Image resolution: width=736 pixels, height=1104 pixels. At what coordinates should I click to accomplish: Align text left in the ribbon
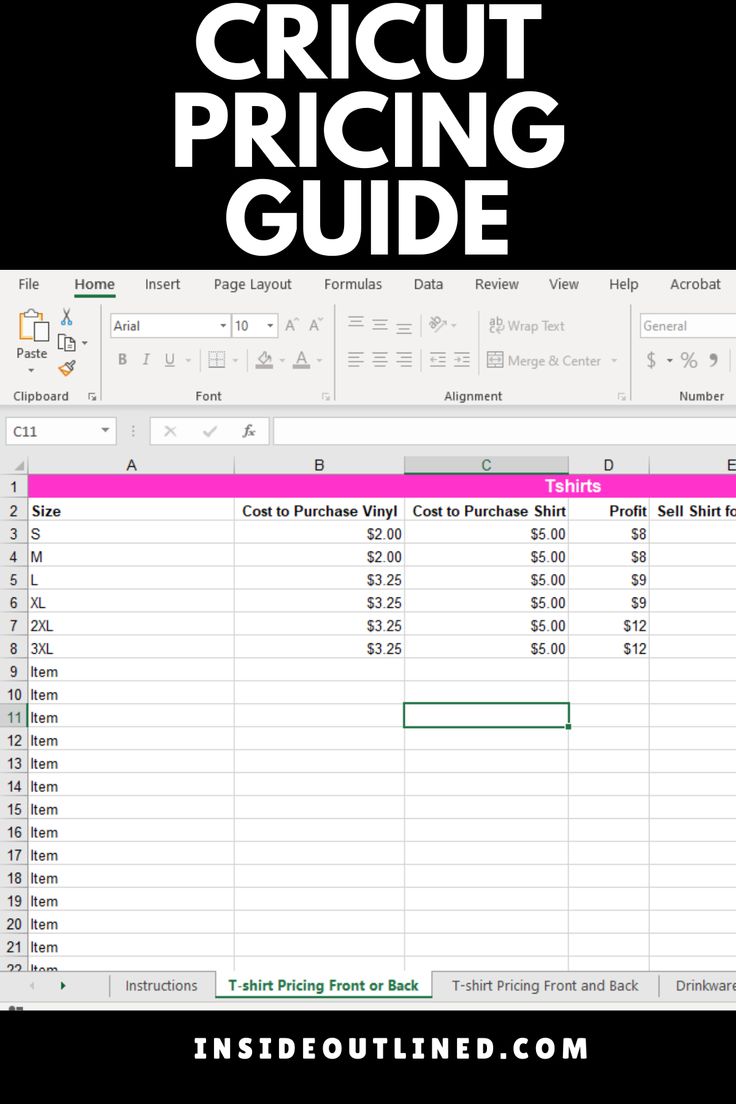pyautogui.click(x=356, y=360)
